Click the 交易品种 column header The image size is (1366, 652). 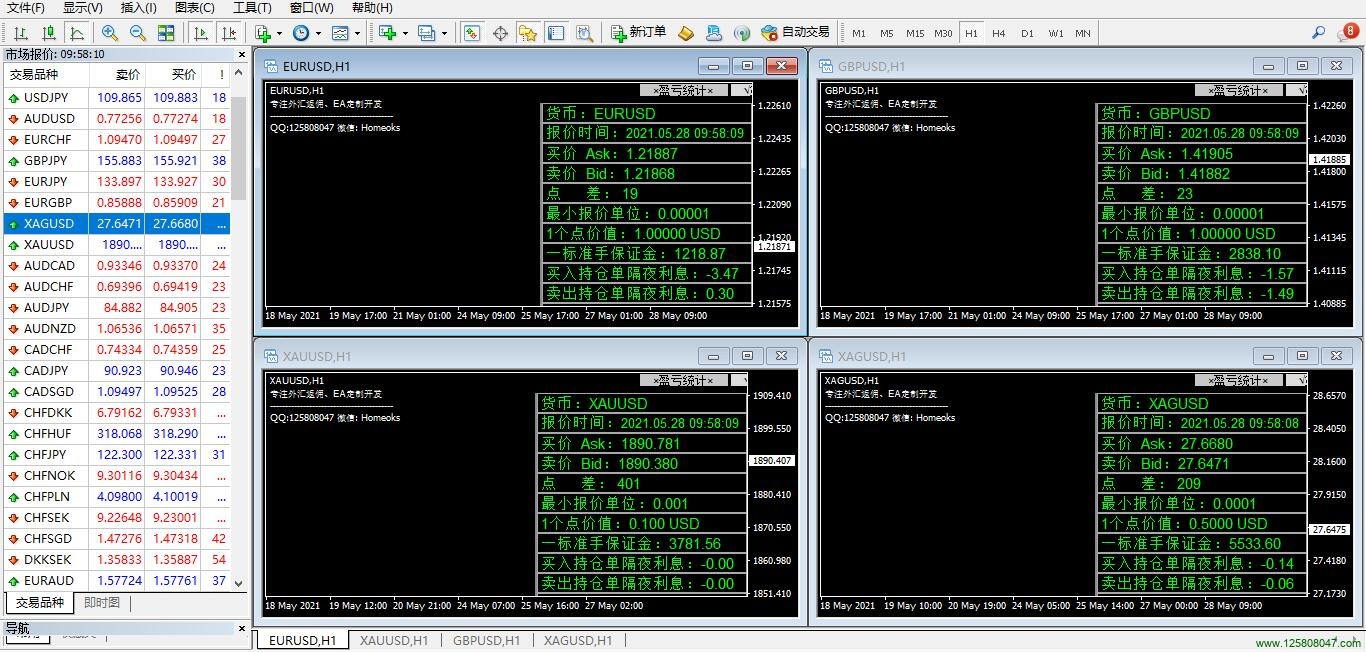46,75
